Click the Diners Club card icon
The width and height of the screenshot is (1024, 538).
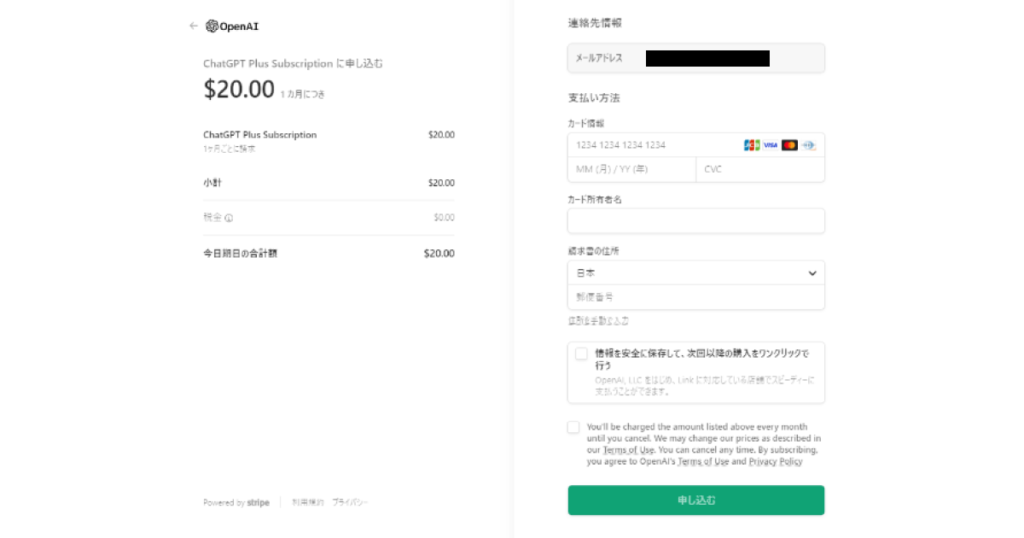pyautogui.click(x=808, y=145)
